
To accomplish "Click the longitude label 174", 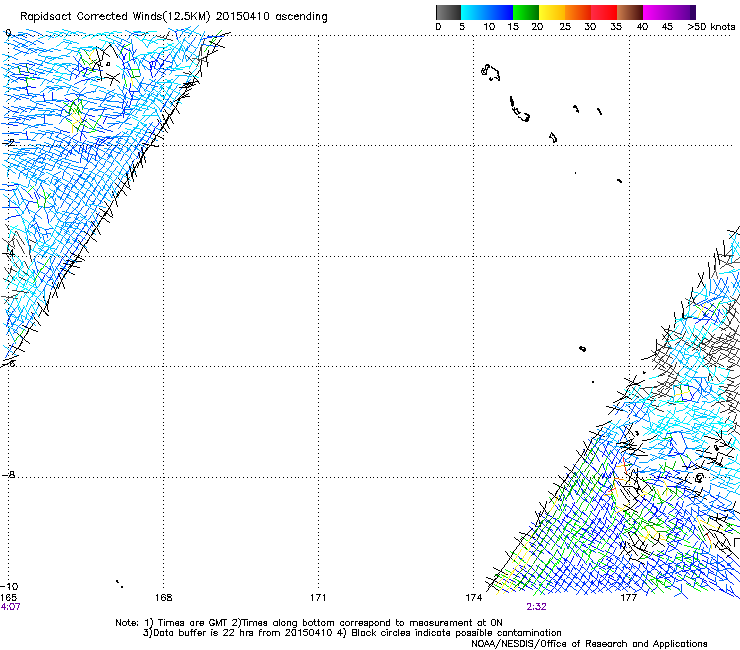I will [474, 598].
